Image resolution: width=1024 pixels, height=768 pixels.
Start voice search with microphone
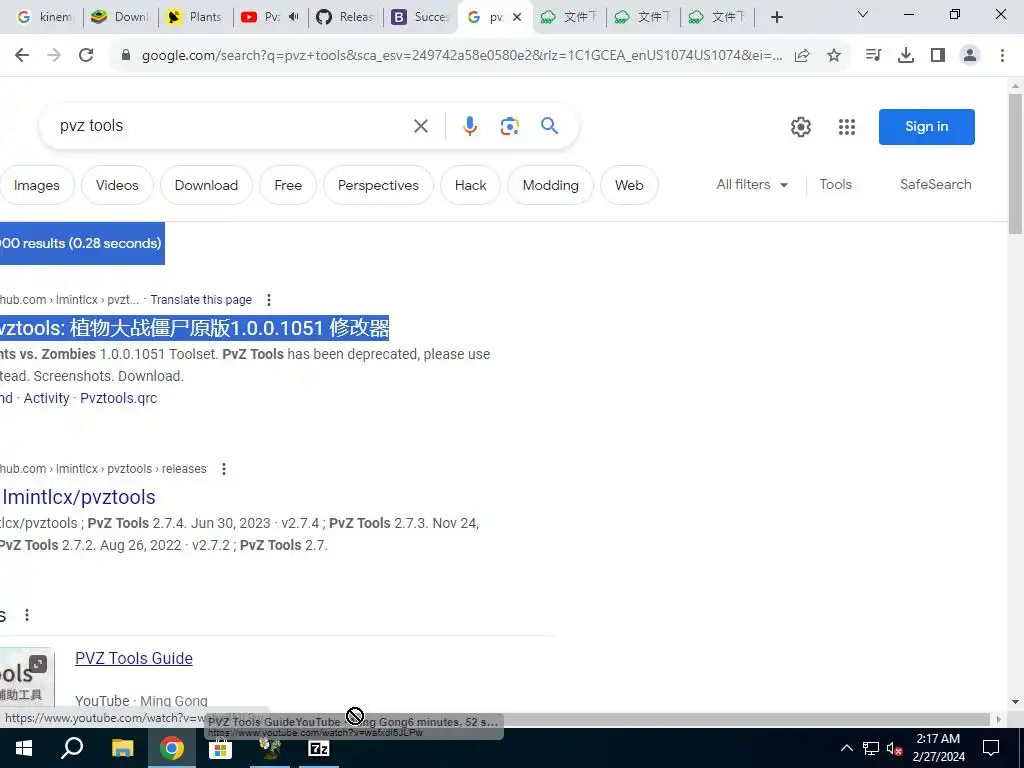point(470,126)
